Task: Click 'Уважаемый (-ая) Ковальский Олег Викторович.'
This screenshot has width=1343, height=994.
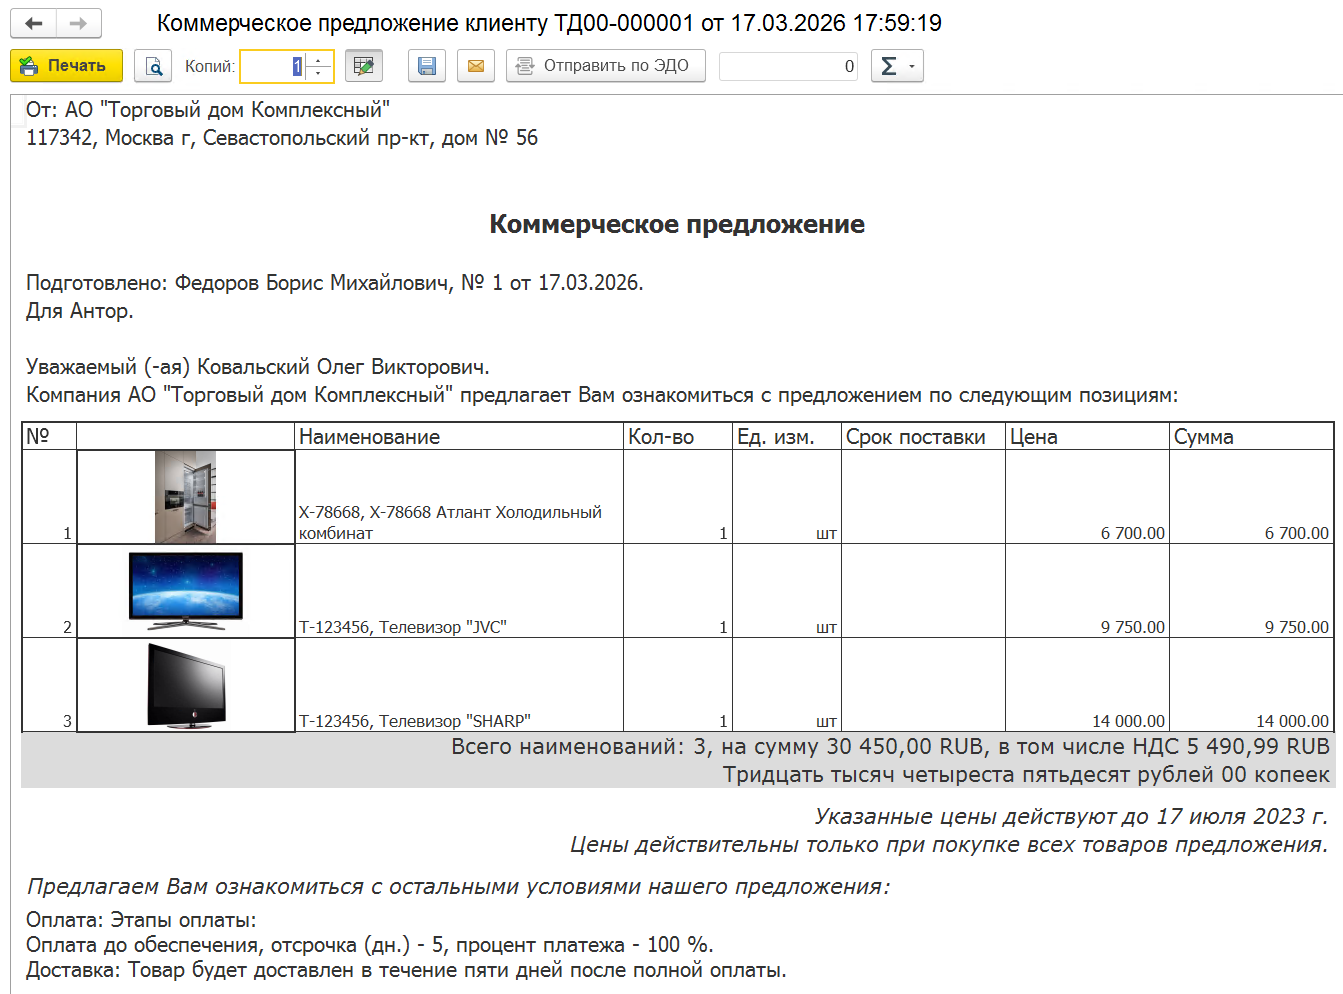Action: [x=258, y=367]
